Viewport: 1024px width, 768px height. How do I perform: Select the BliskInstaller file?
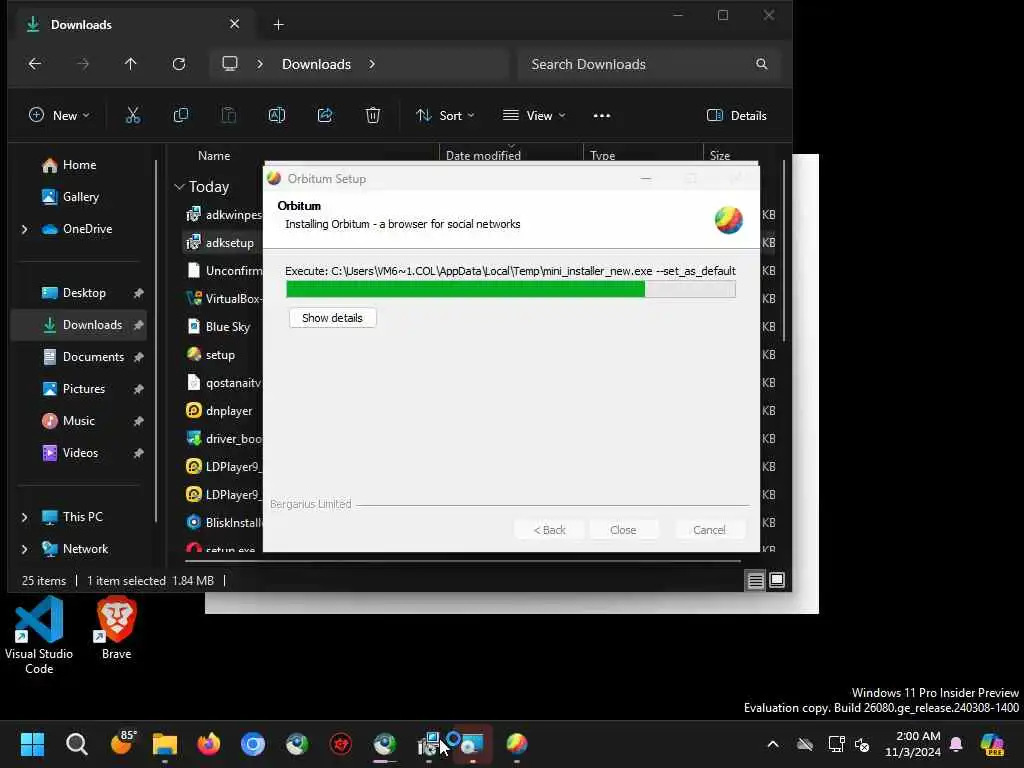pyautogui.click(x=223, y=523)
